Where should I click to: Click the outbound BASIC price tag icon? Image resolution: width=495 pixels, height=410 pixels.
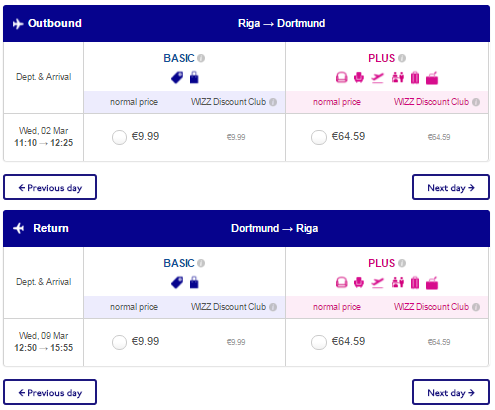177,78
